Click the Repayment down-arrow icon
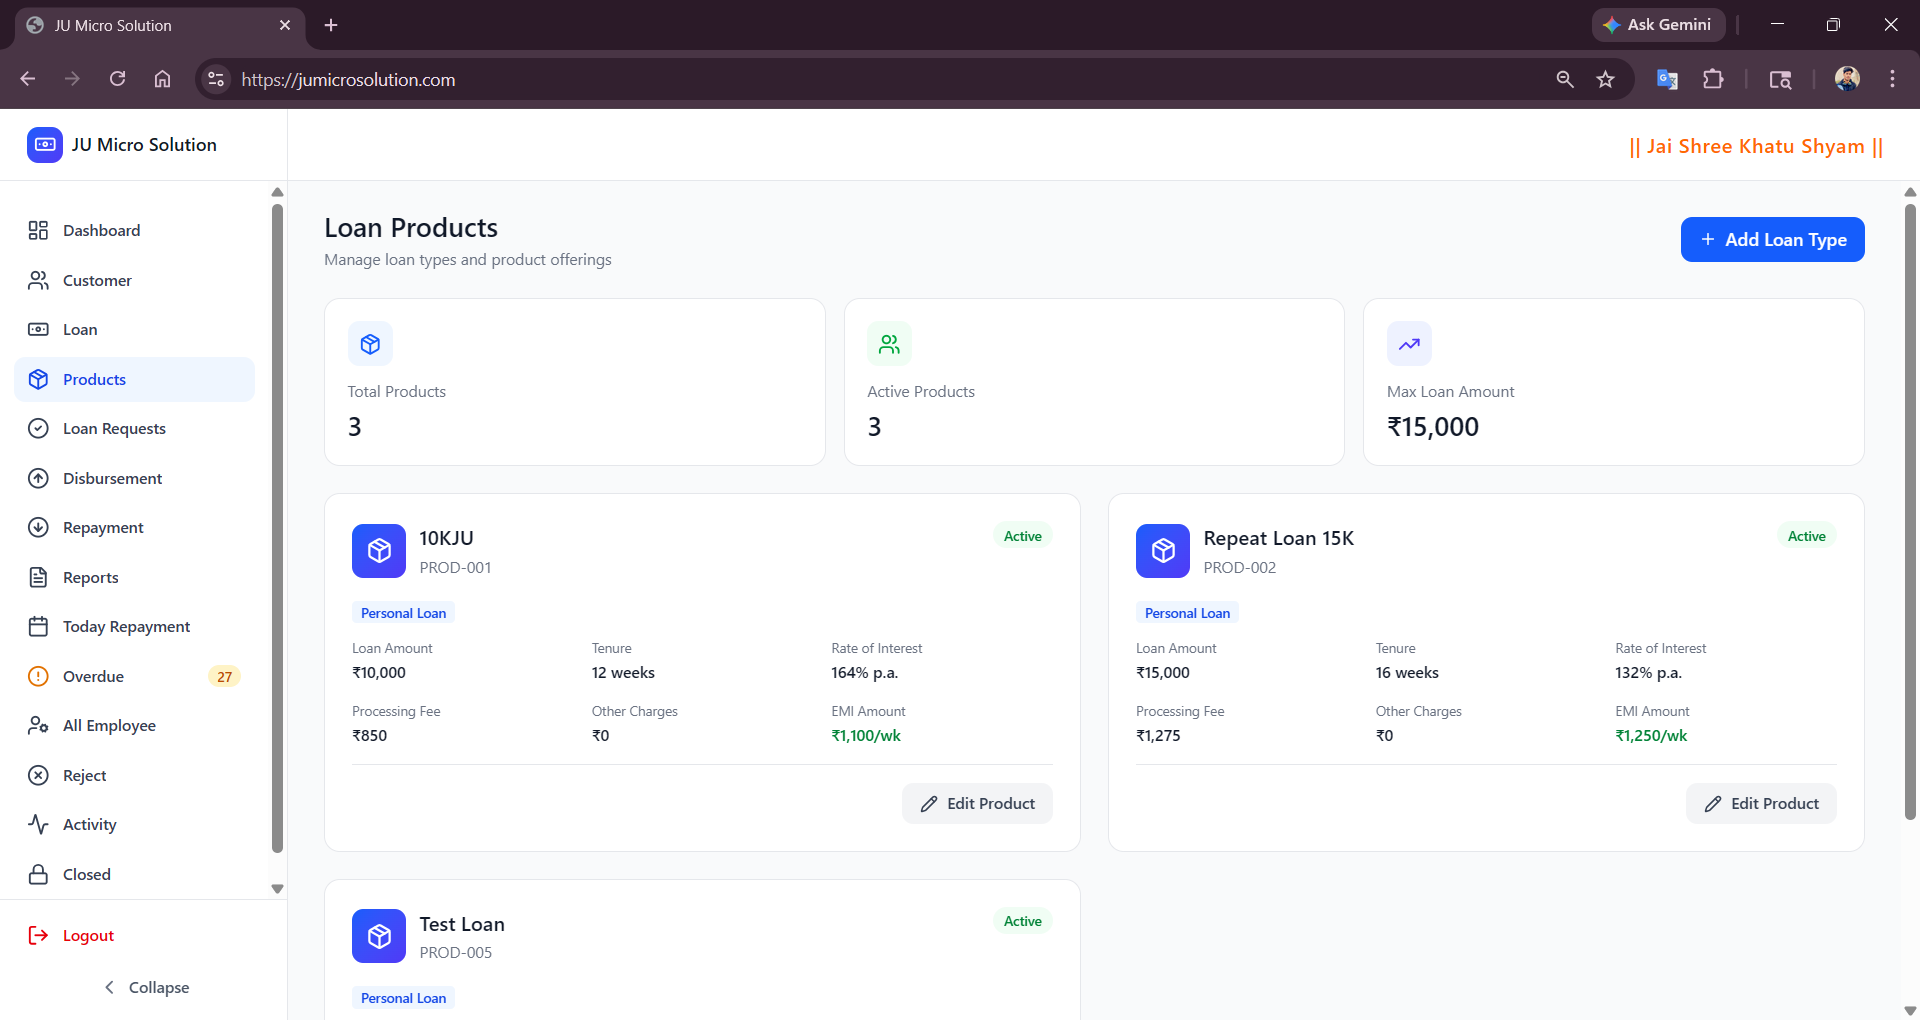Viewport: 1920px width, 1020px height. coord(38,527)
